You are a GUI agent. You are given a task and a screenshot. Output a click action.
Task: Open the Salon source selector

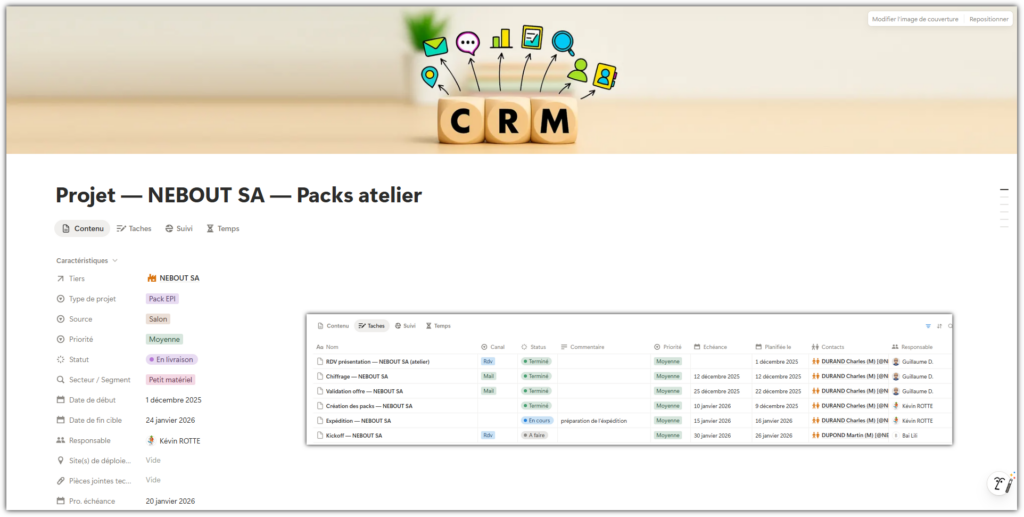[158, 319]
